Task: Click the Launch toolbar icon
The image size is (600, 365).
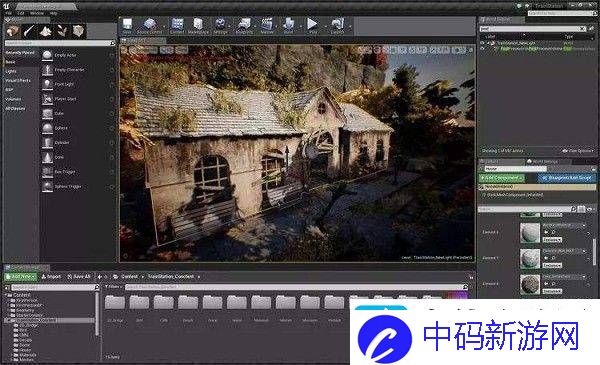Action: pos(338,24)
